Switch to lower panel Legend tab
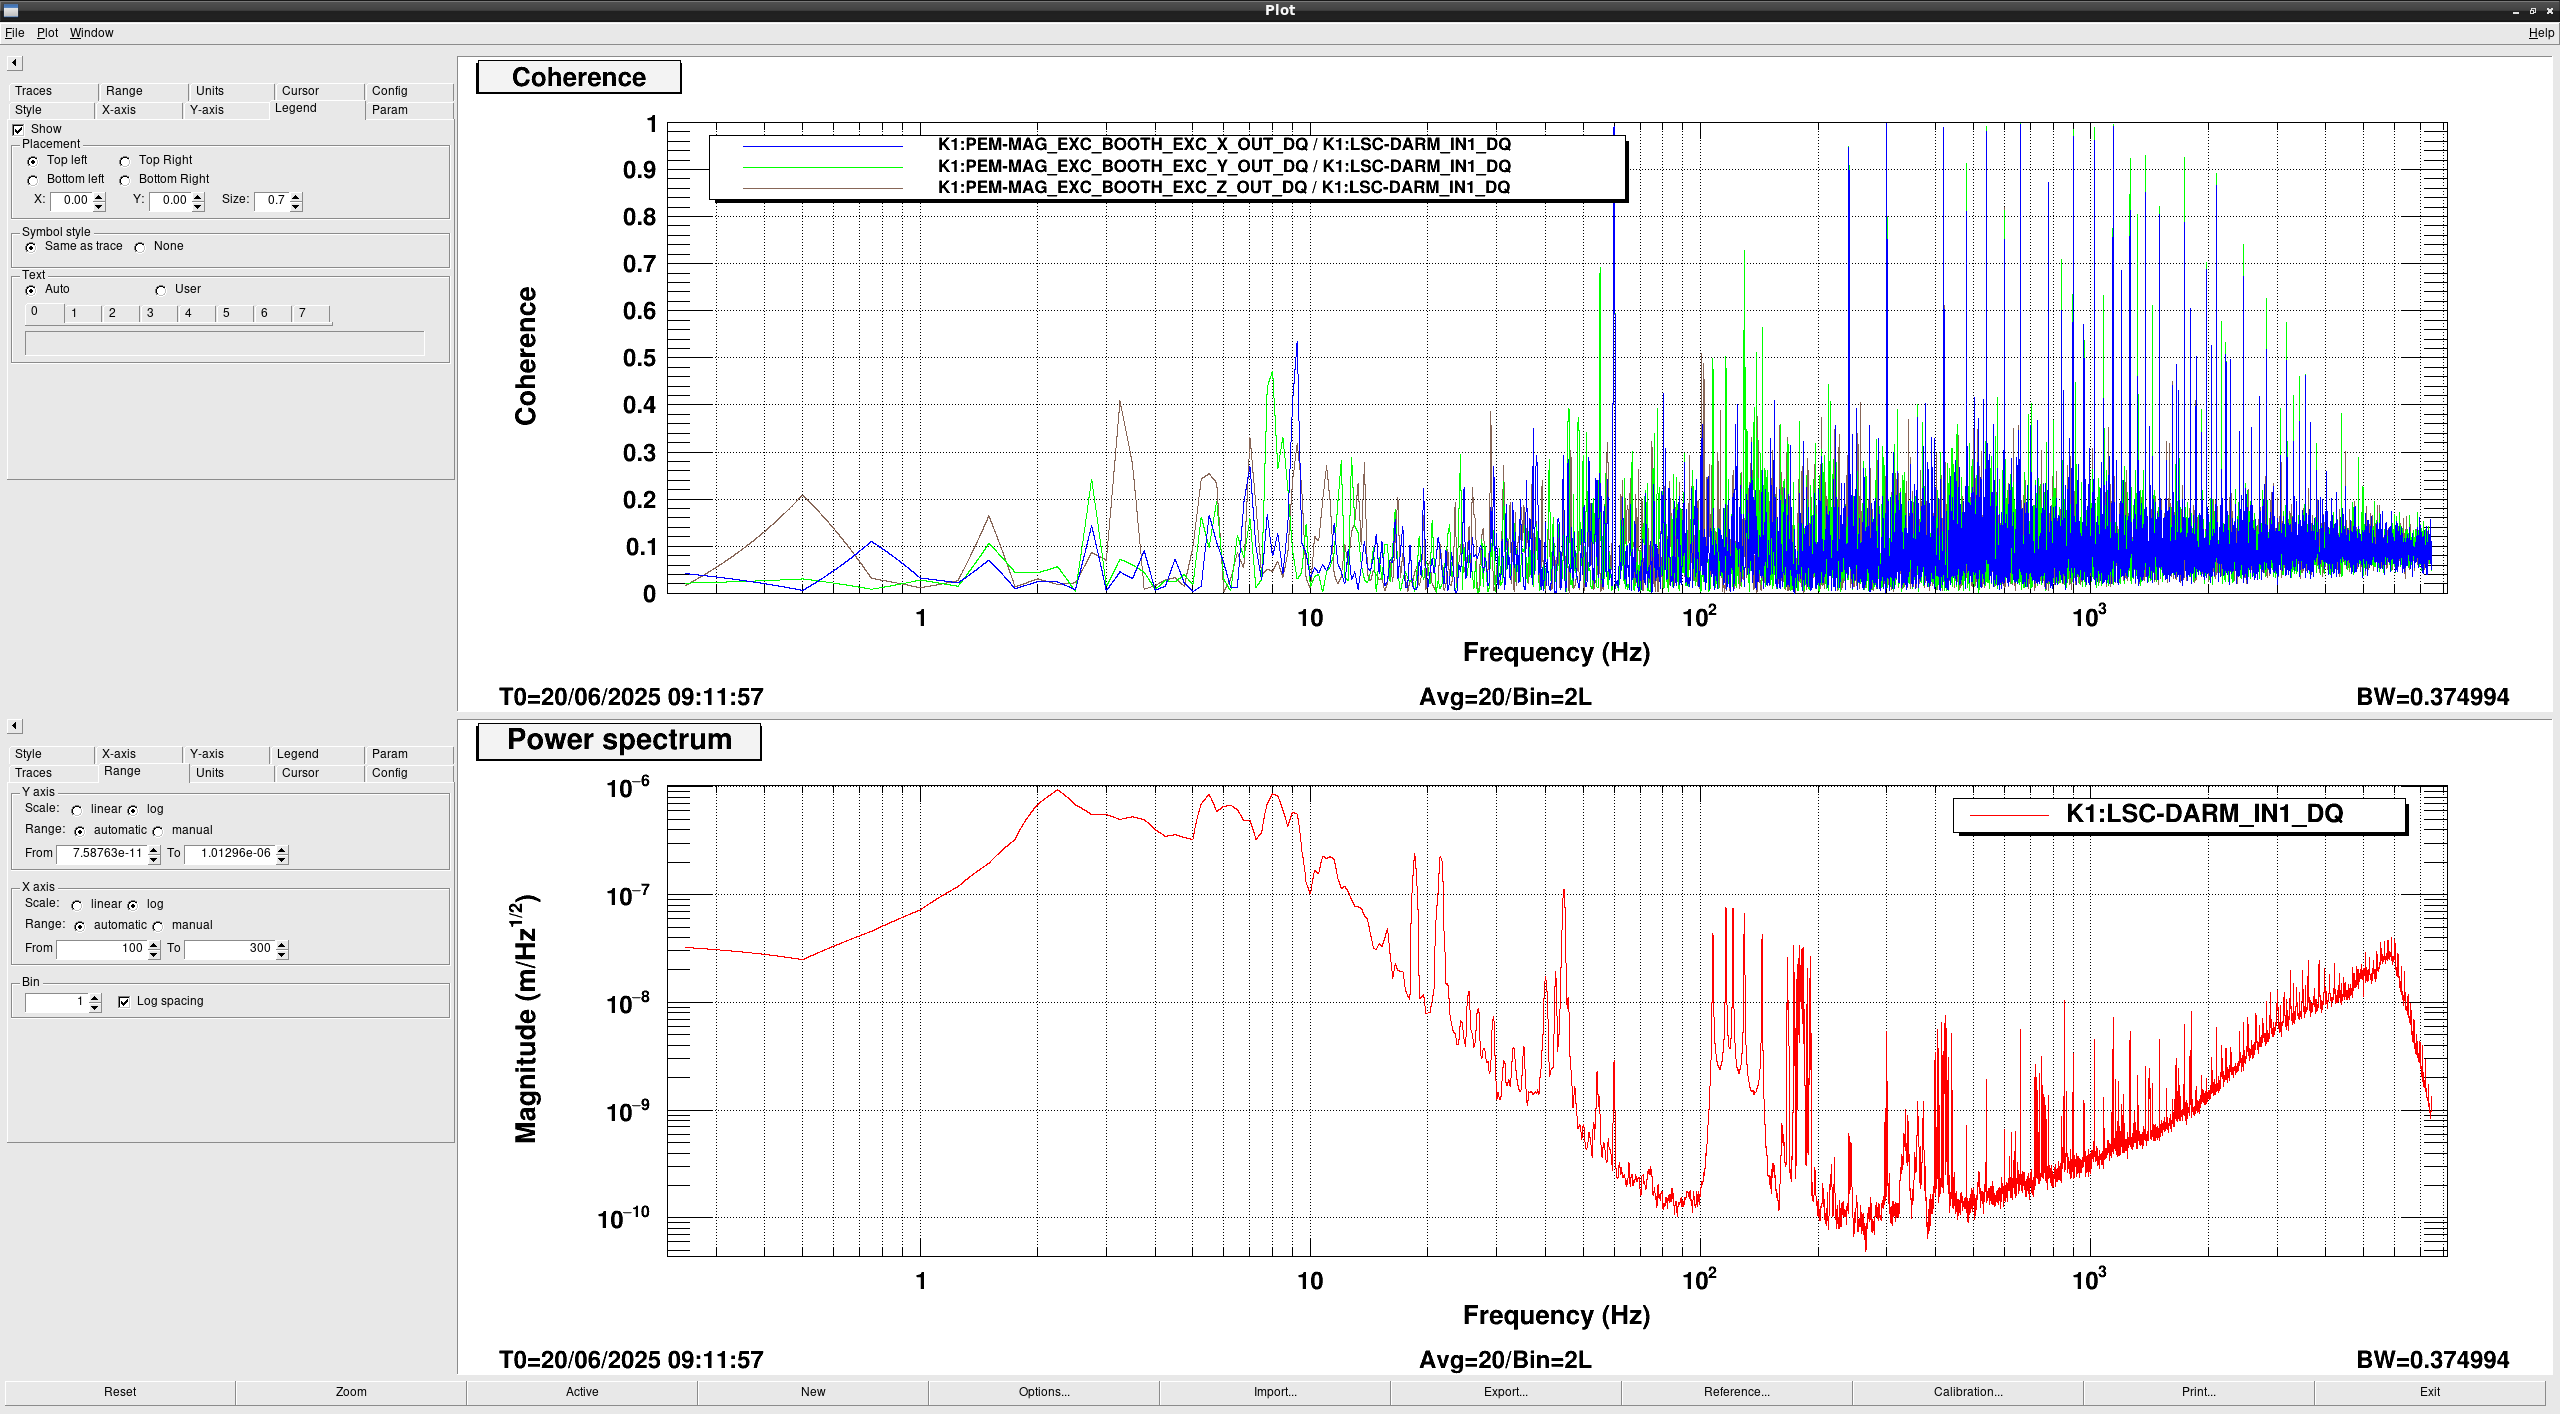Image resolution: width=2560 pixels, height=1414 pixels. 317,754
